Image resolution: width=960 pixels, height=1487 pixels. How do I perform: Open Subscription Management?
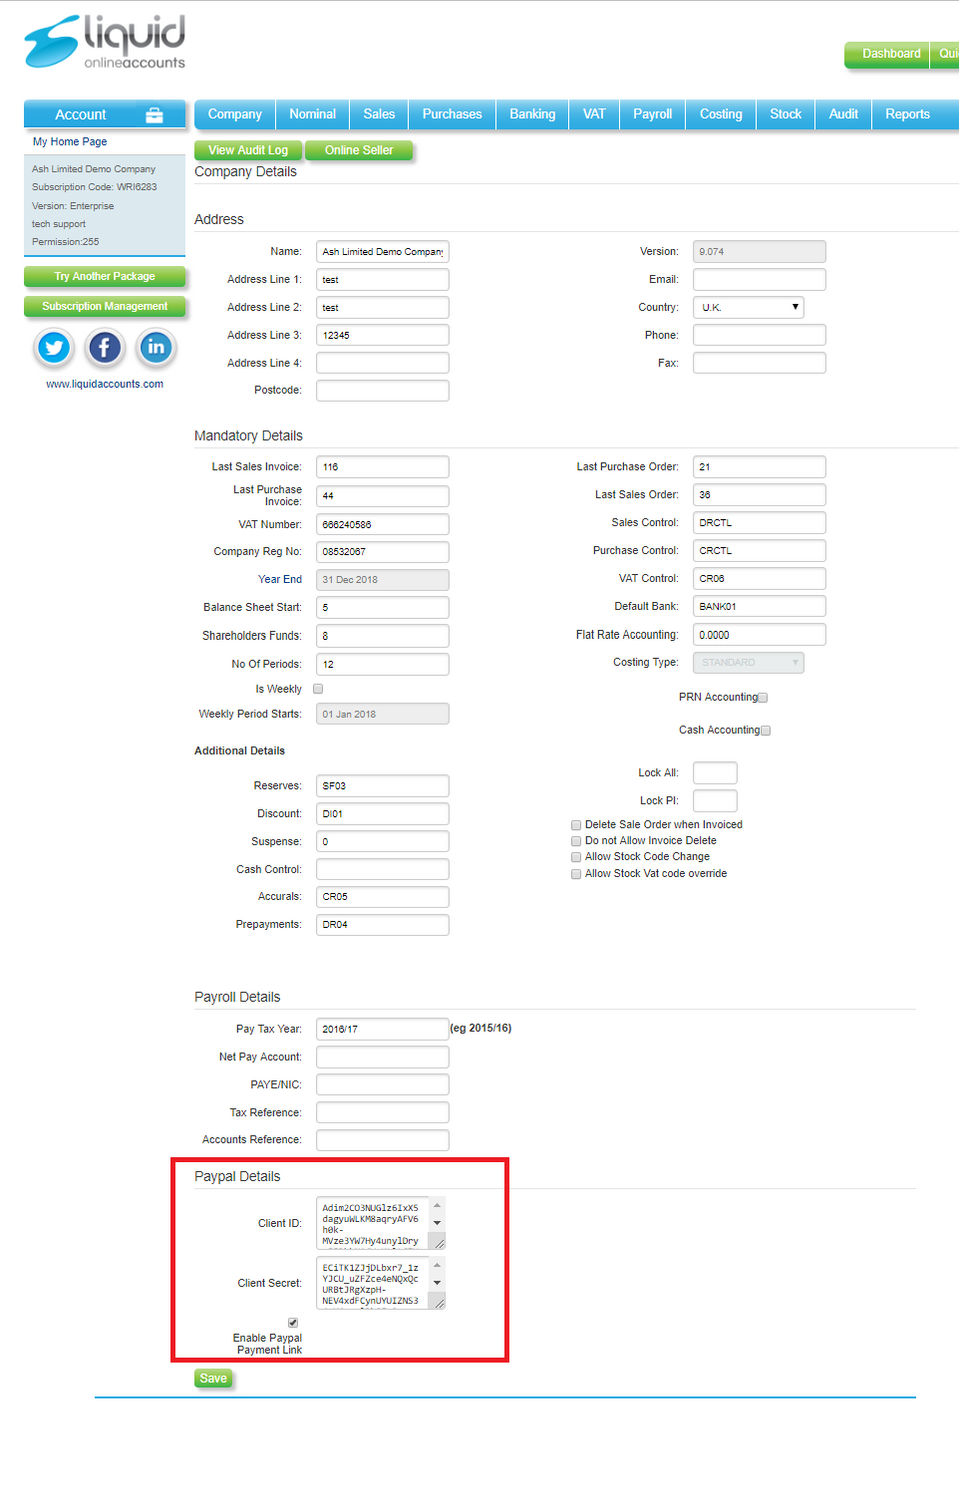[x=105, y=307]
